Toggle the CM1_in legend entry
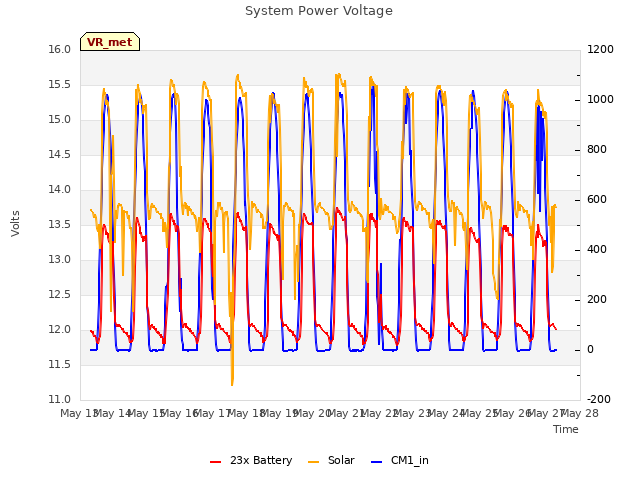Screen dimensions: 640x480 tap(400, 460)
